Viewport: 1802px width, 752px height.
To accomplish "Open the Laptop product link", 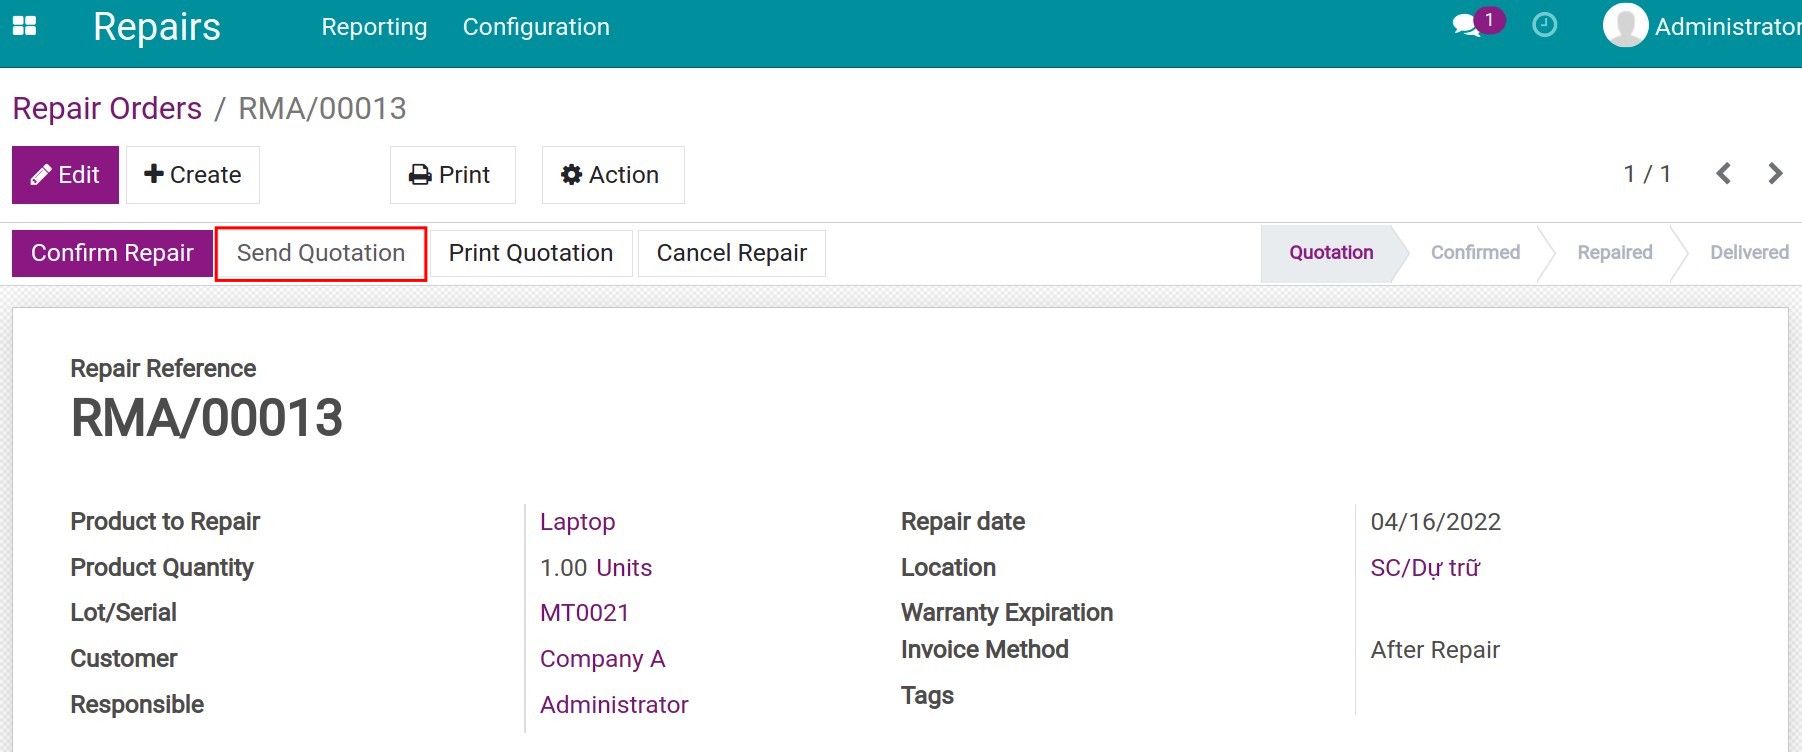I will pos(577,522).
